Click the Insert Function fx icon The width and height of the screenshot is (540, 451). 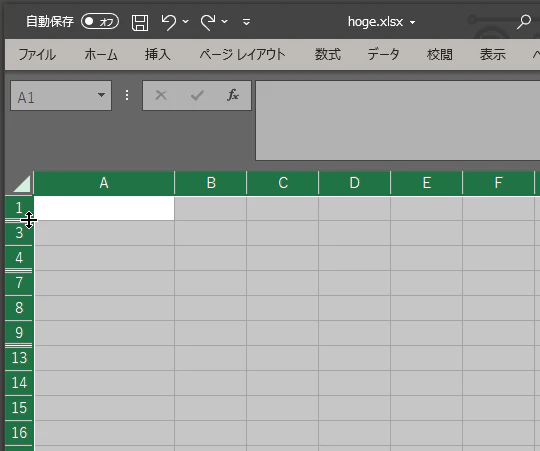233,95
